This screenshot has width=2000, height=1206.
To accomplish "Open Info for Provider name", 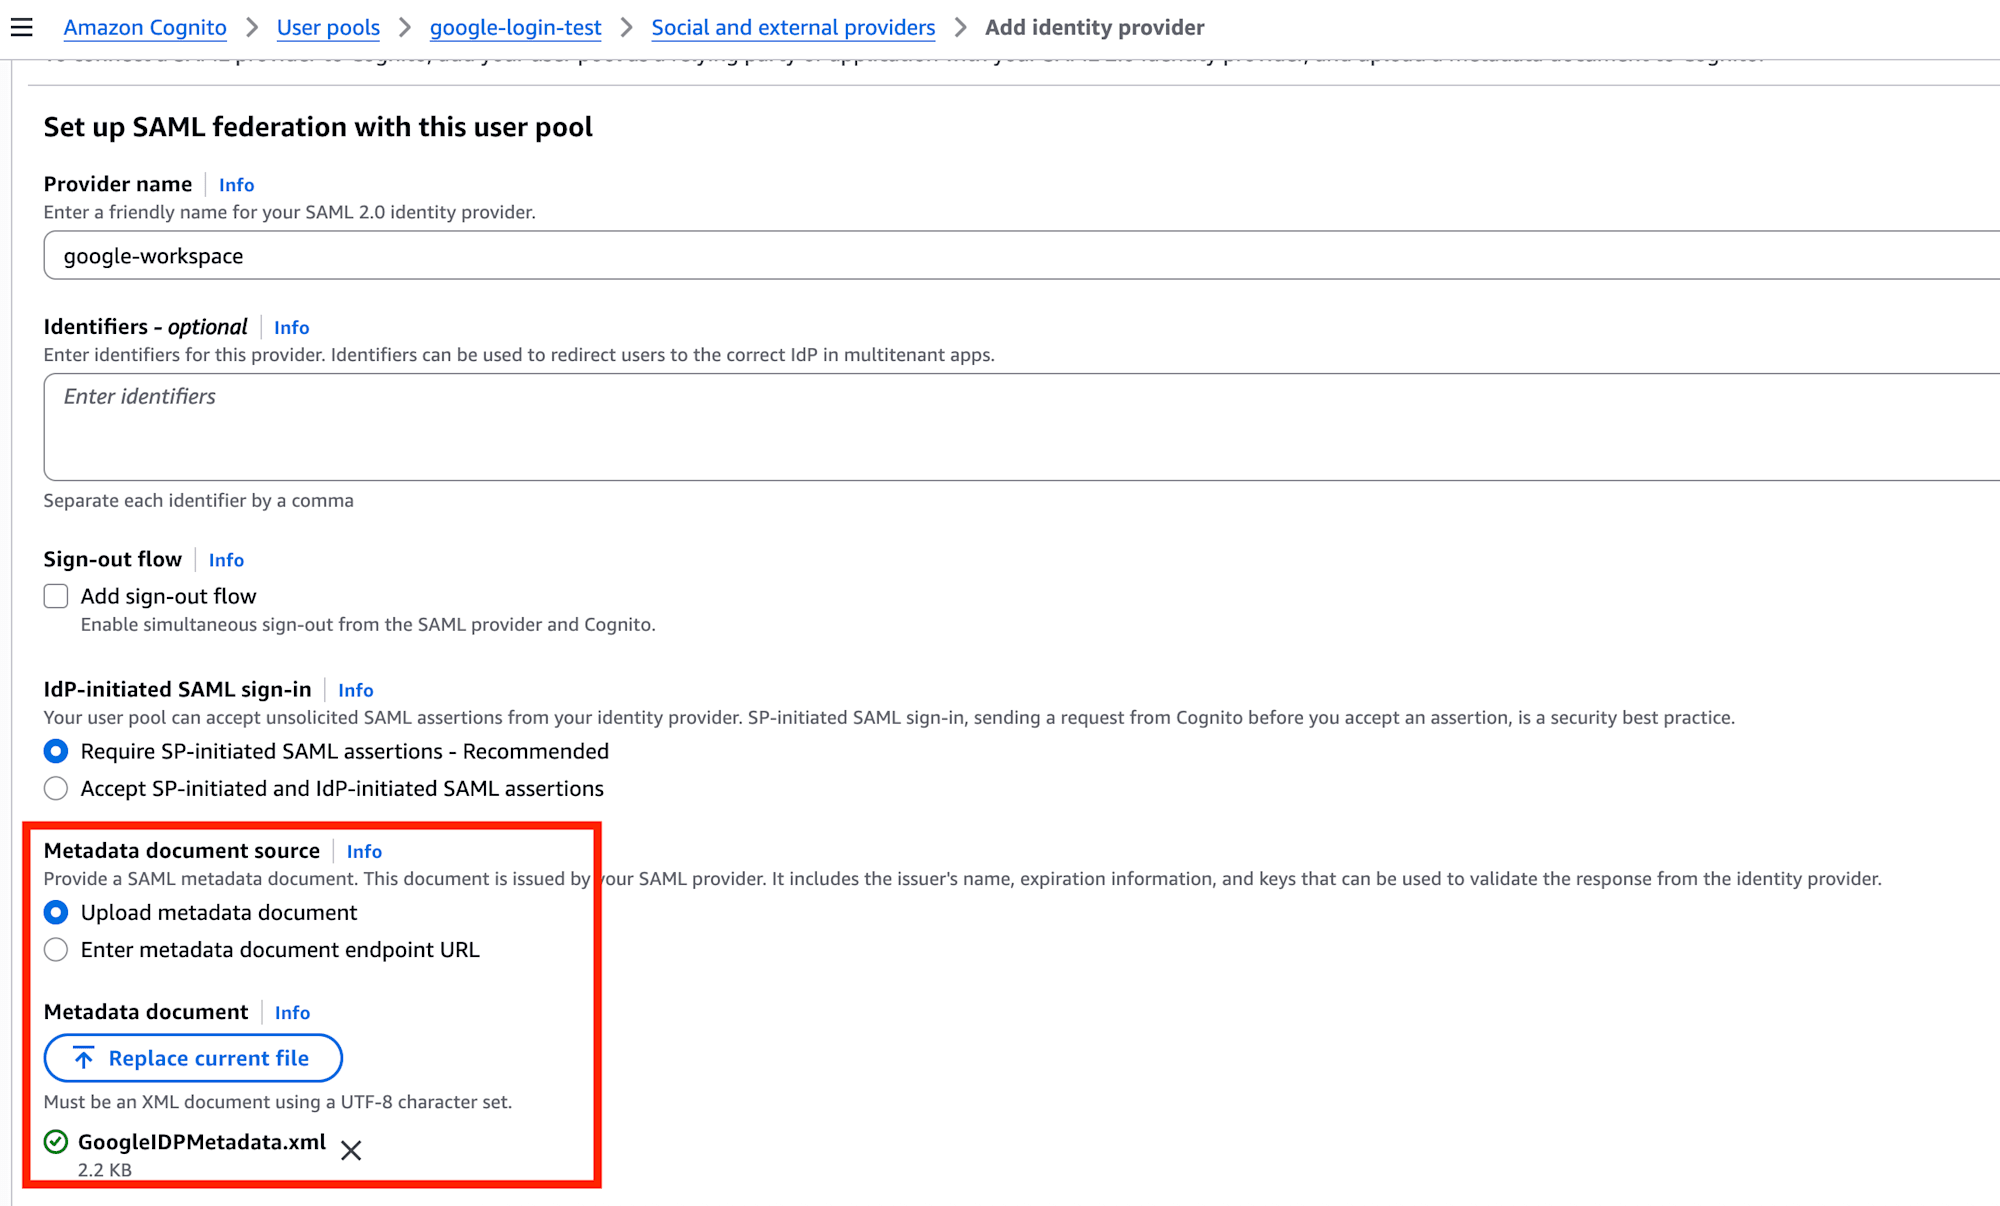I will tap(236, 185).
